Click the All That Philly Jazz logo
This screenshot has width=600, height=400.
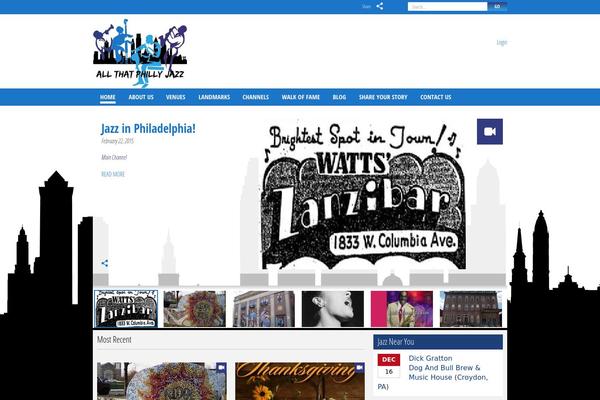click(x=140, y=53)
